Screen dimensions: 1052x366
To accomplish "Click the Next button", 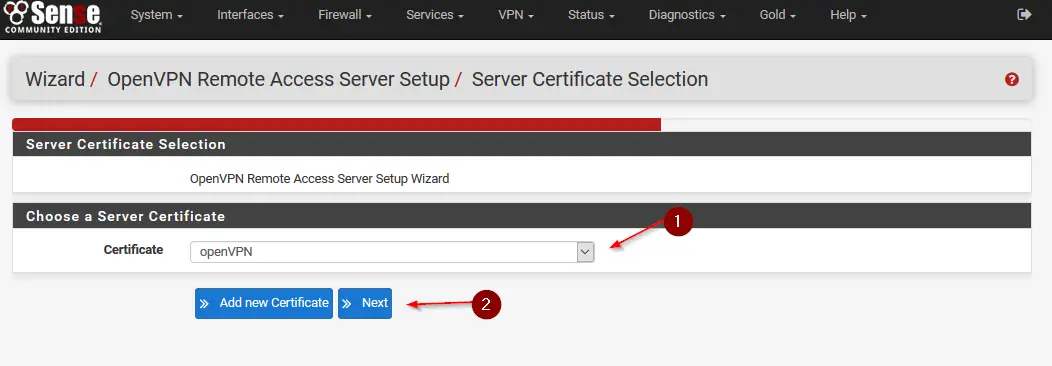I will point(365,304).
